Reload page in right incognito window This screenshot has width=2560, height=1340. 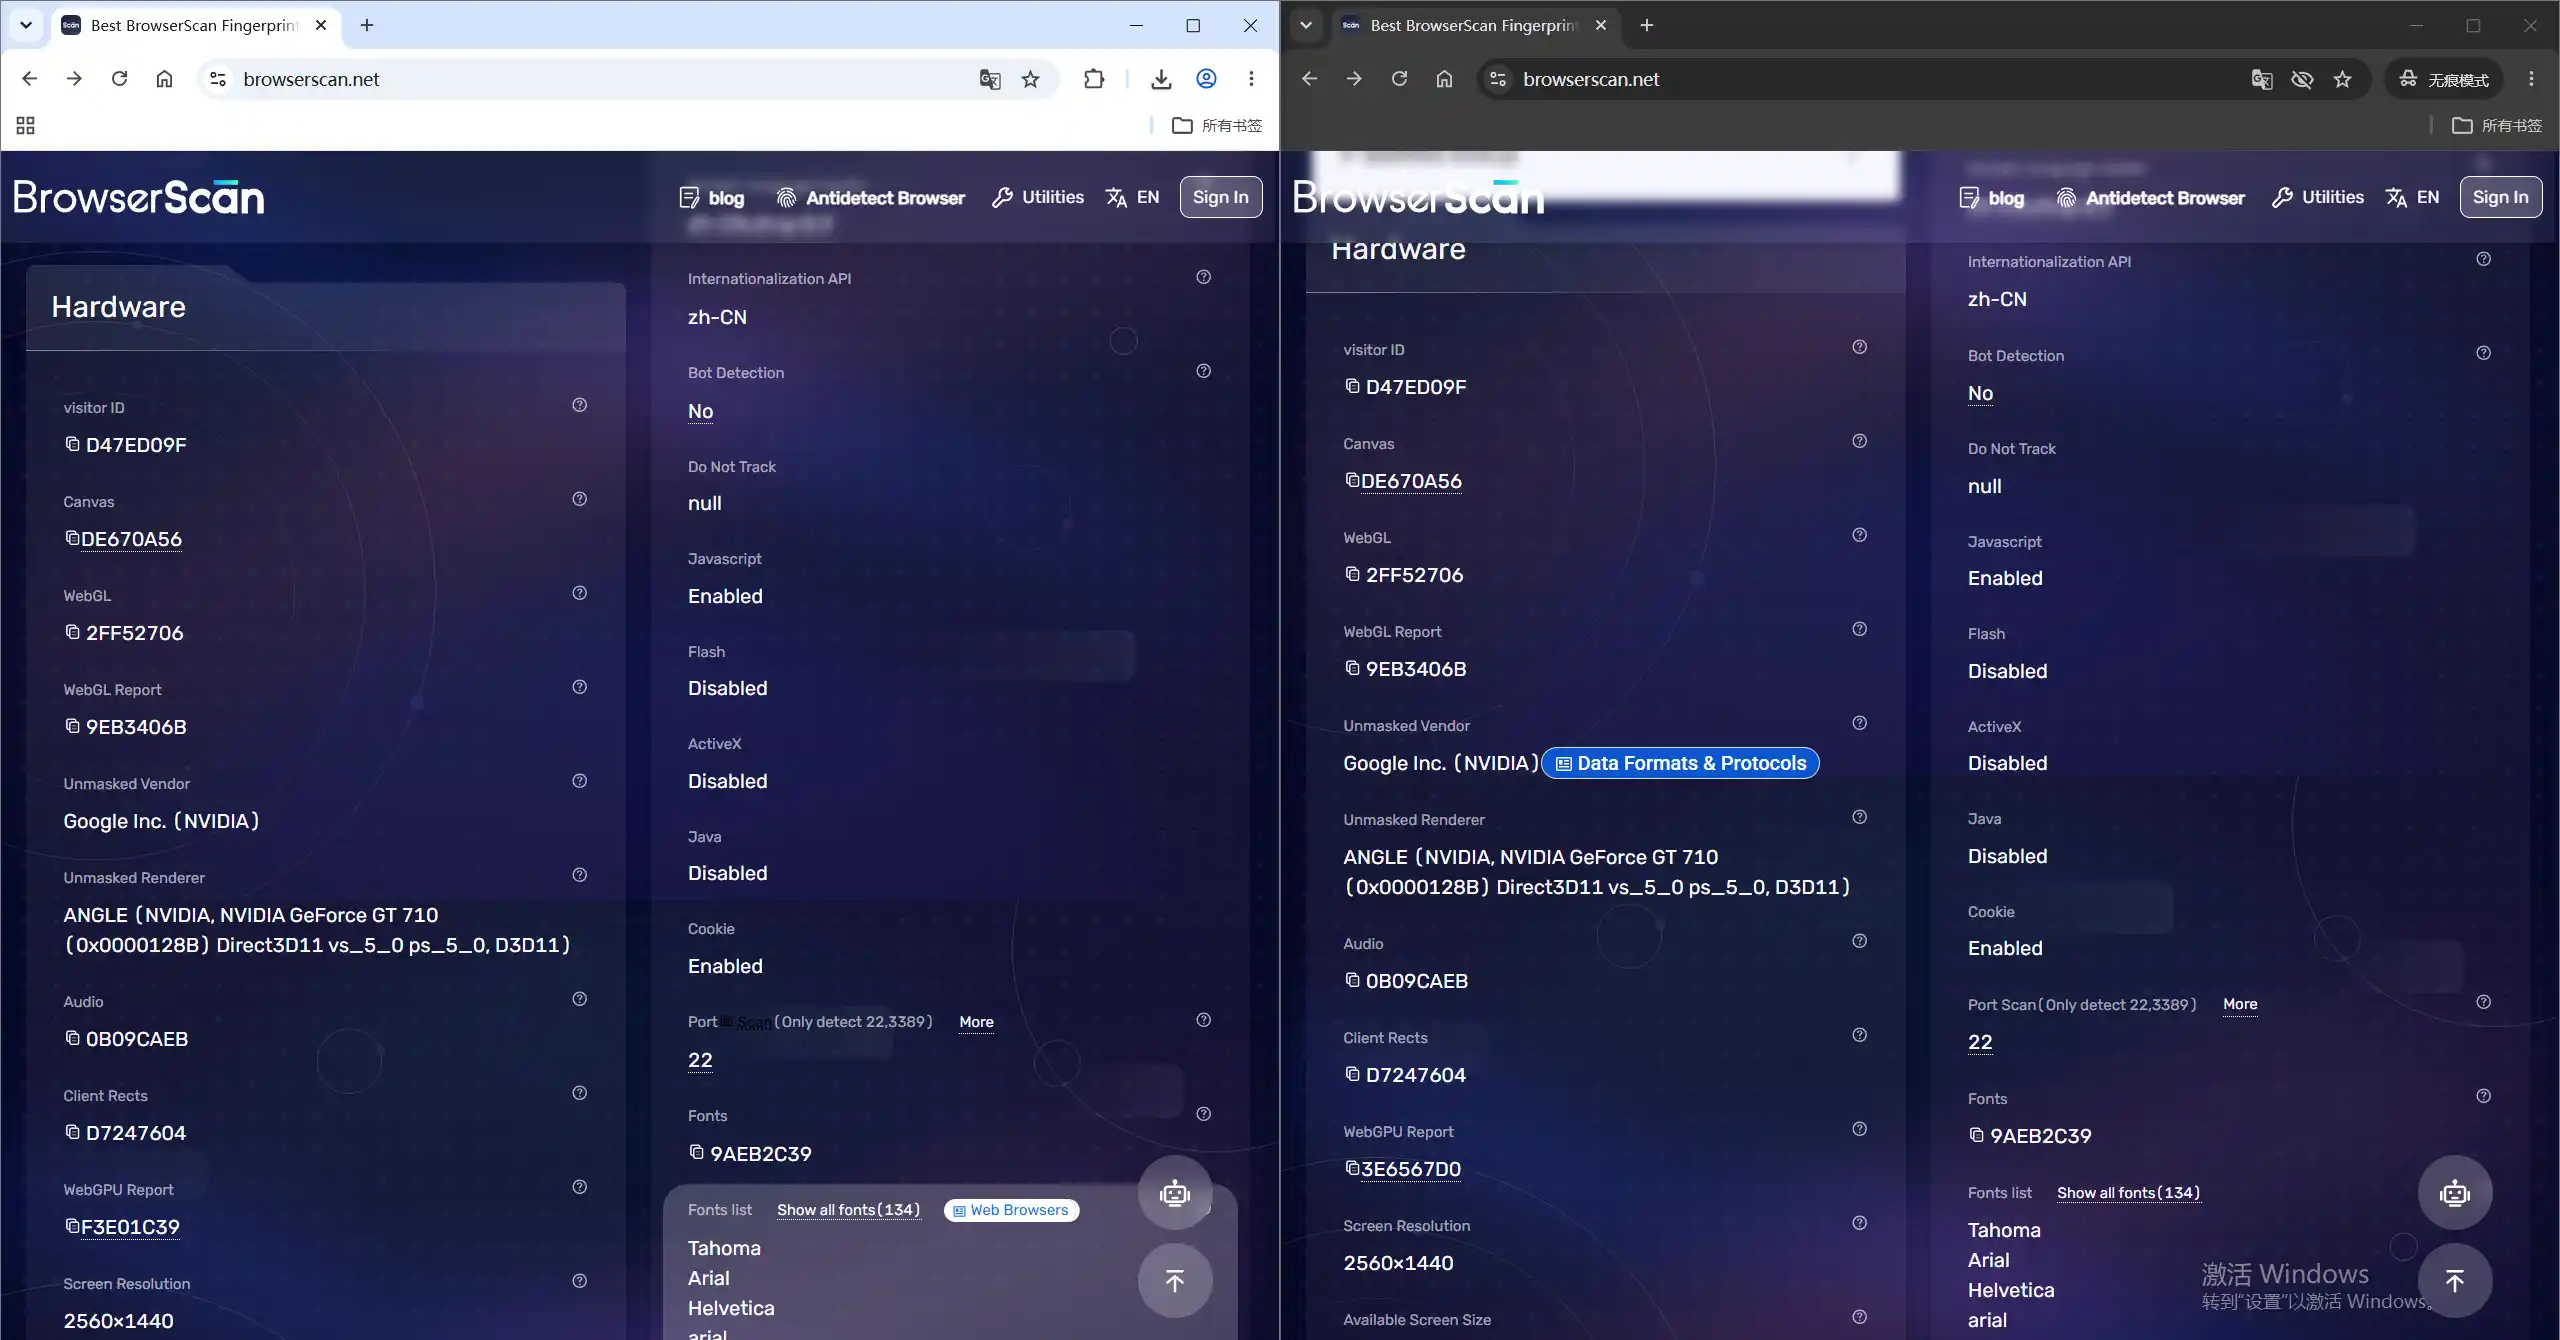point(1399,79)
